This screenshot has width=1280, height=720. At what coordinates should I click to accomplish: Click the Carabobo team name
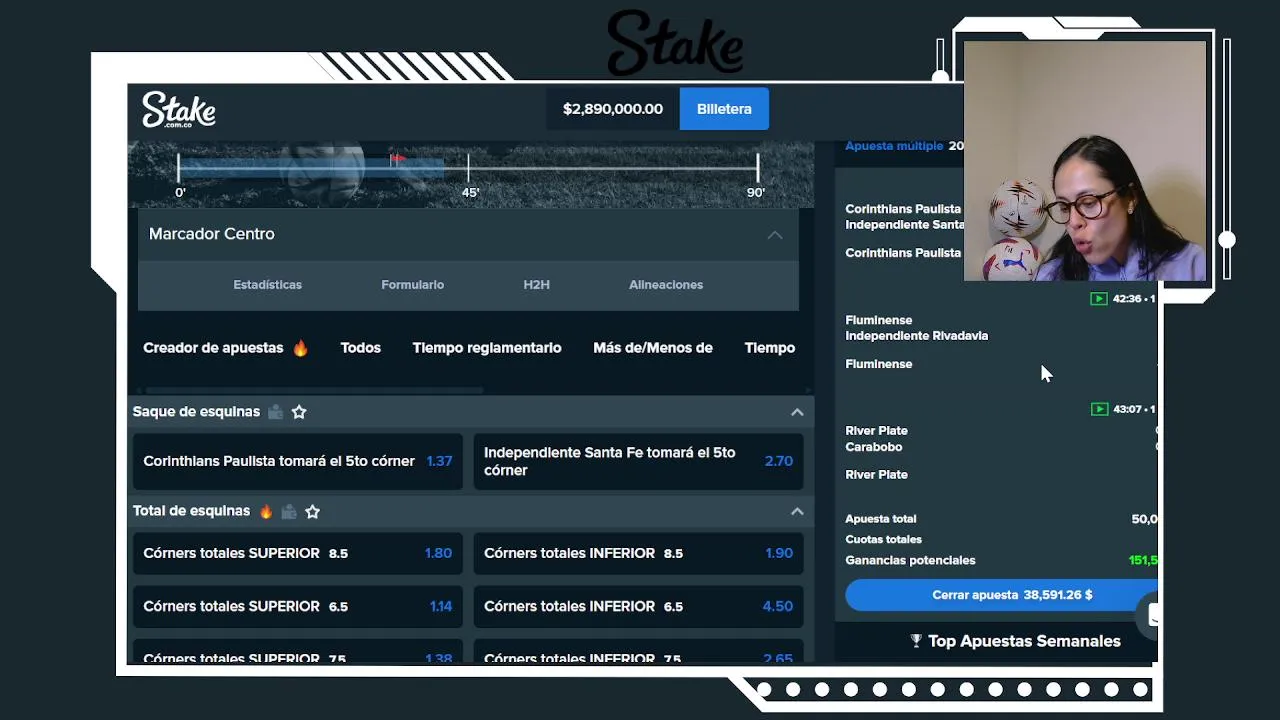(x=874, y=447)
